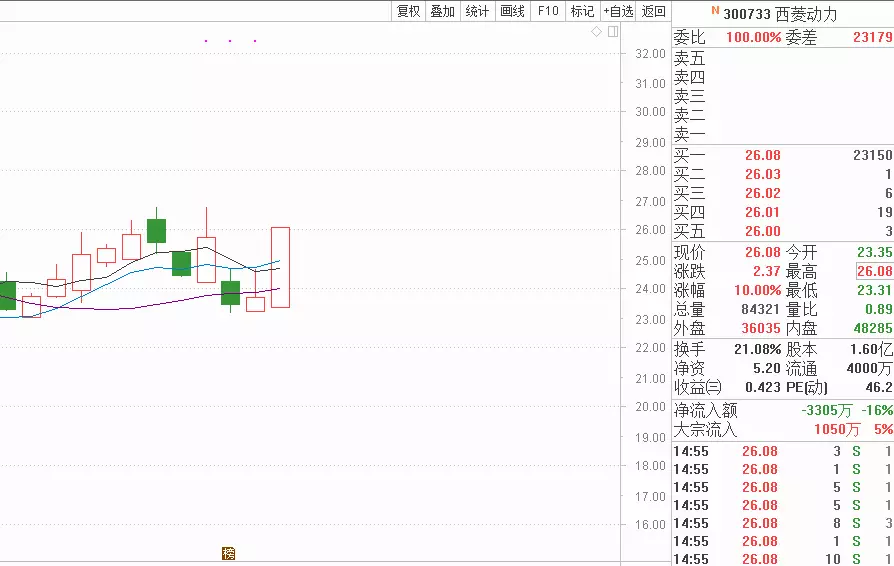Image resolution: width=894 pixels, height=566 pixels.
Task: Select first 14:55 trade tick row
Action: coord(780,451)
